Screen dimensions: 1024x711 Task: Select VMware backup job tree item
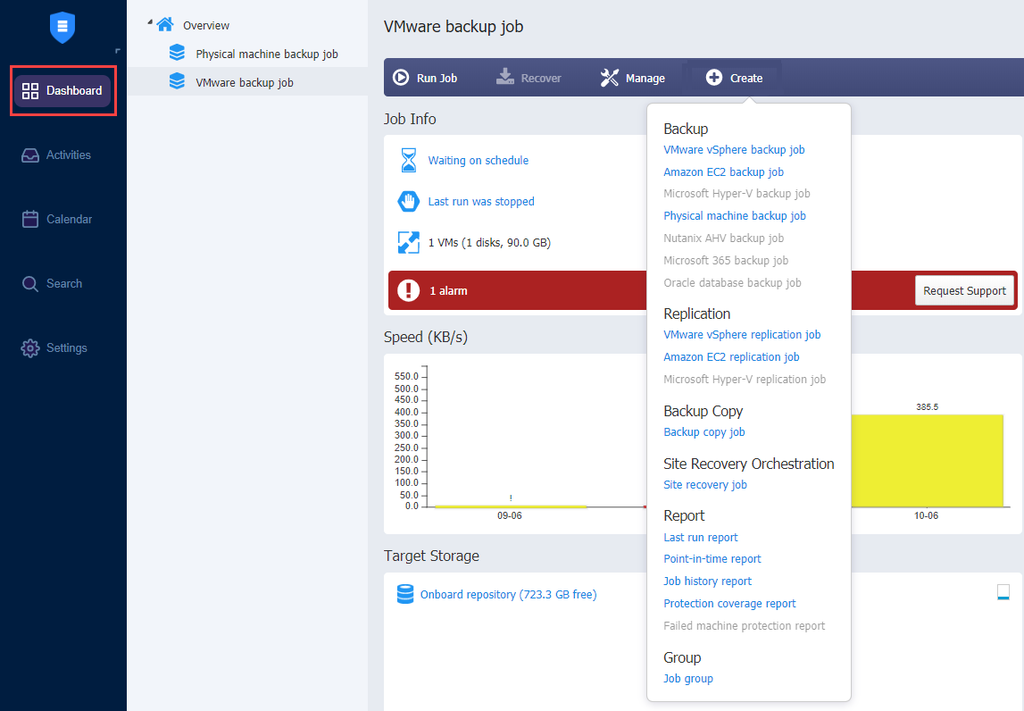pos(244,83)
